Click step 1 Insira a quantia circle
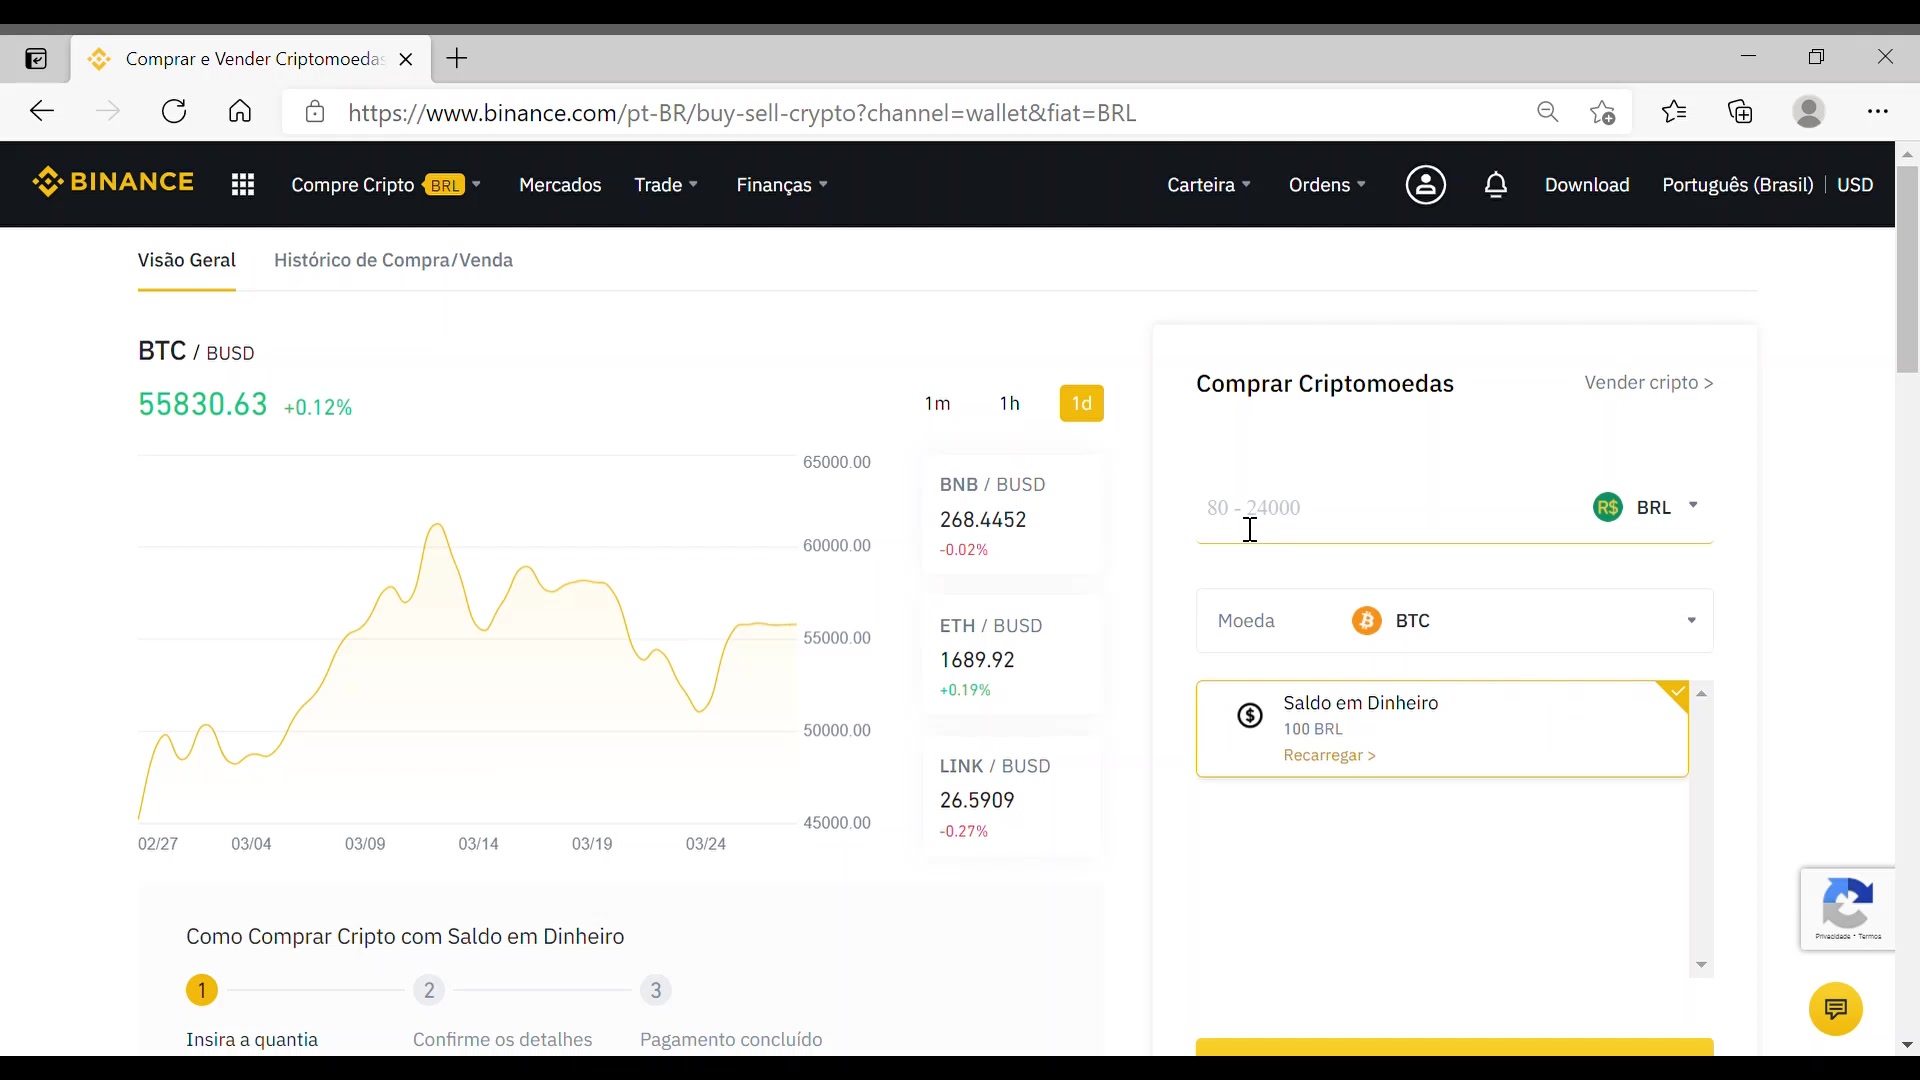Image resolution: width=1920 pixels, height=1080 pixels. tap(202, 991)
